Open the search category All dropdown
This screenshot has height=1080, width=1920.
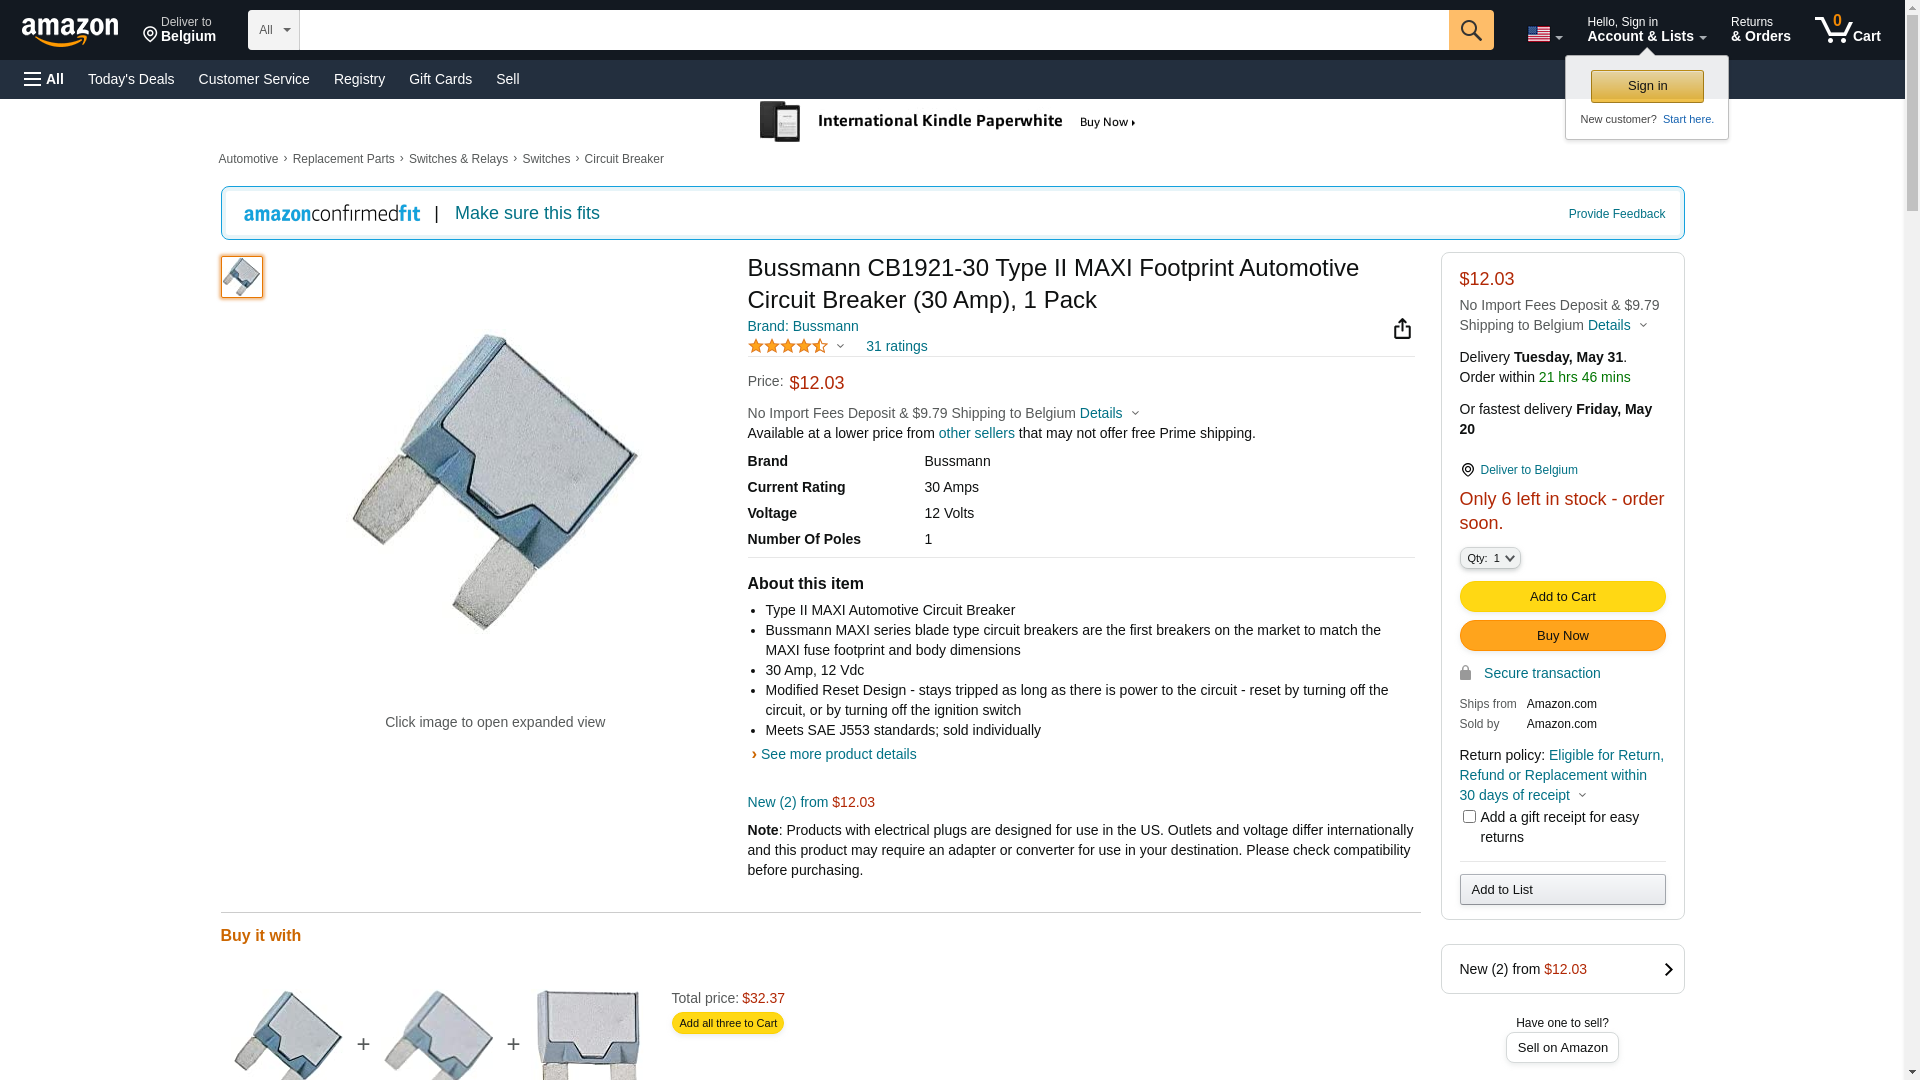(x=273, y=30)
